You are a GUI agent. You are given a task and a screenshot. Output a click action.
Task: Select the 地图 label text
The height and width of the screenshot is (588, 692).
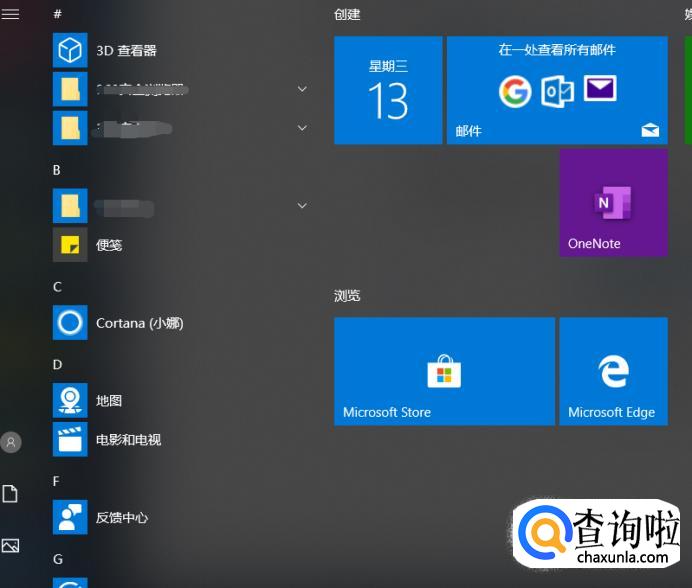click(x=109, y=401)
